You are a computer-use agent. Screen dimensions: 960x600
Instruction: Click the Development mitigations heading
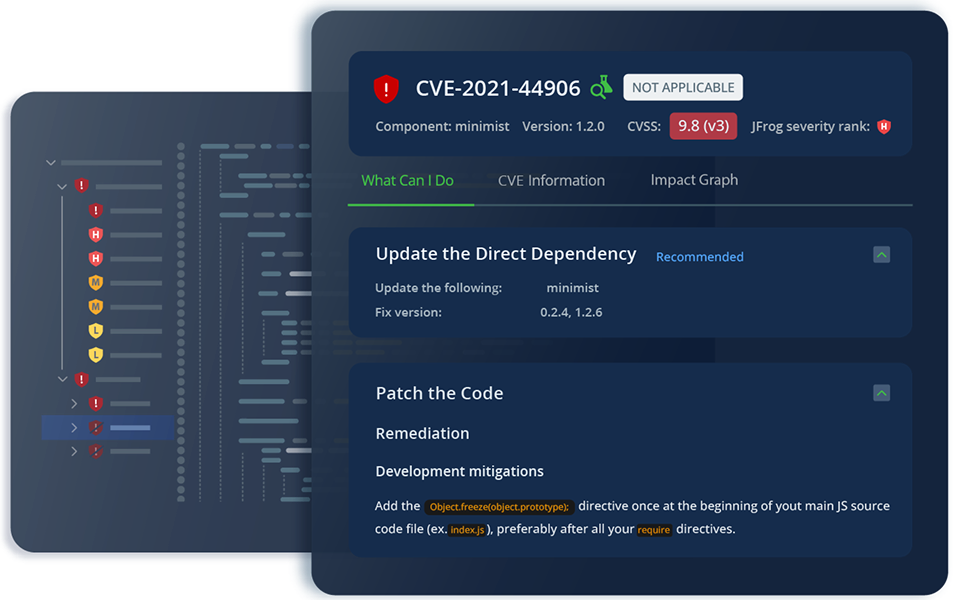459,471
